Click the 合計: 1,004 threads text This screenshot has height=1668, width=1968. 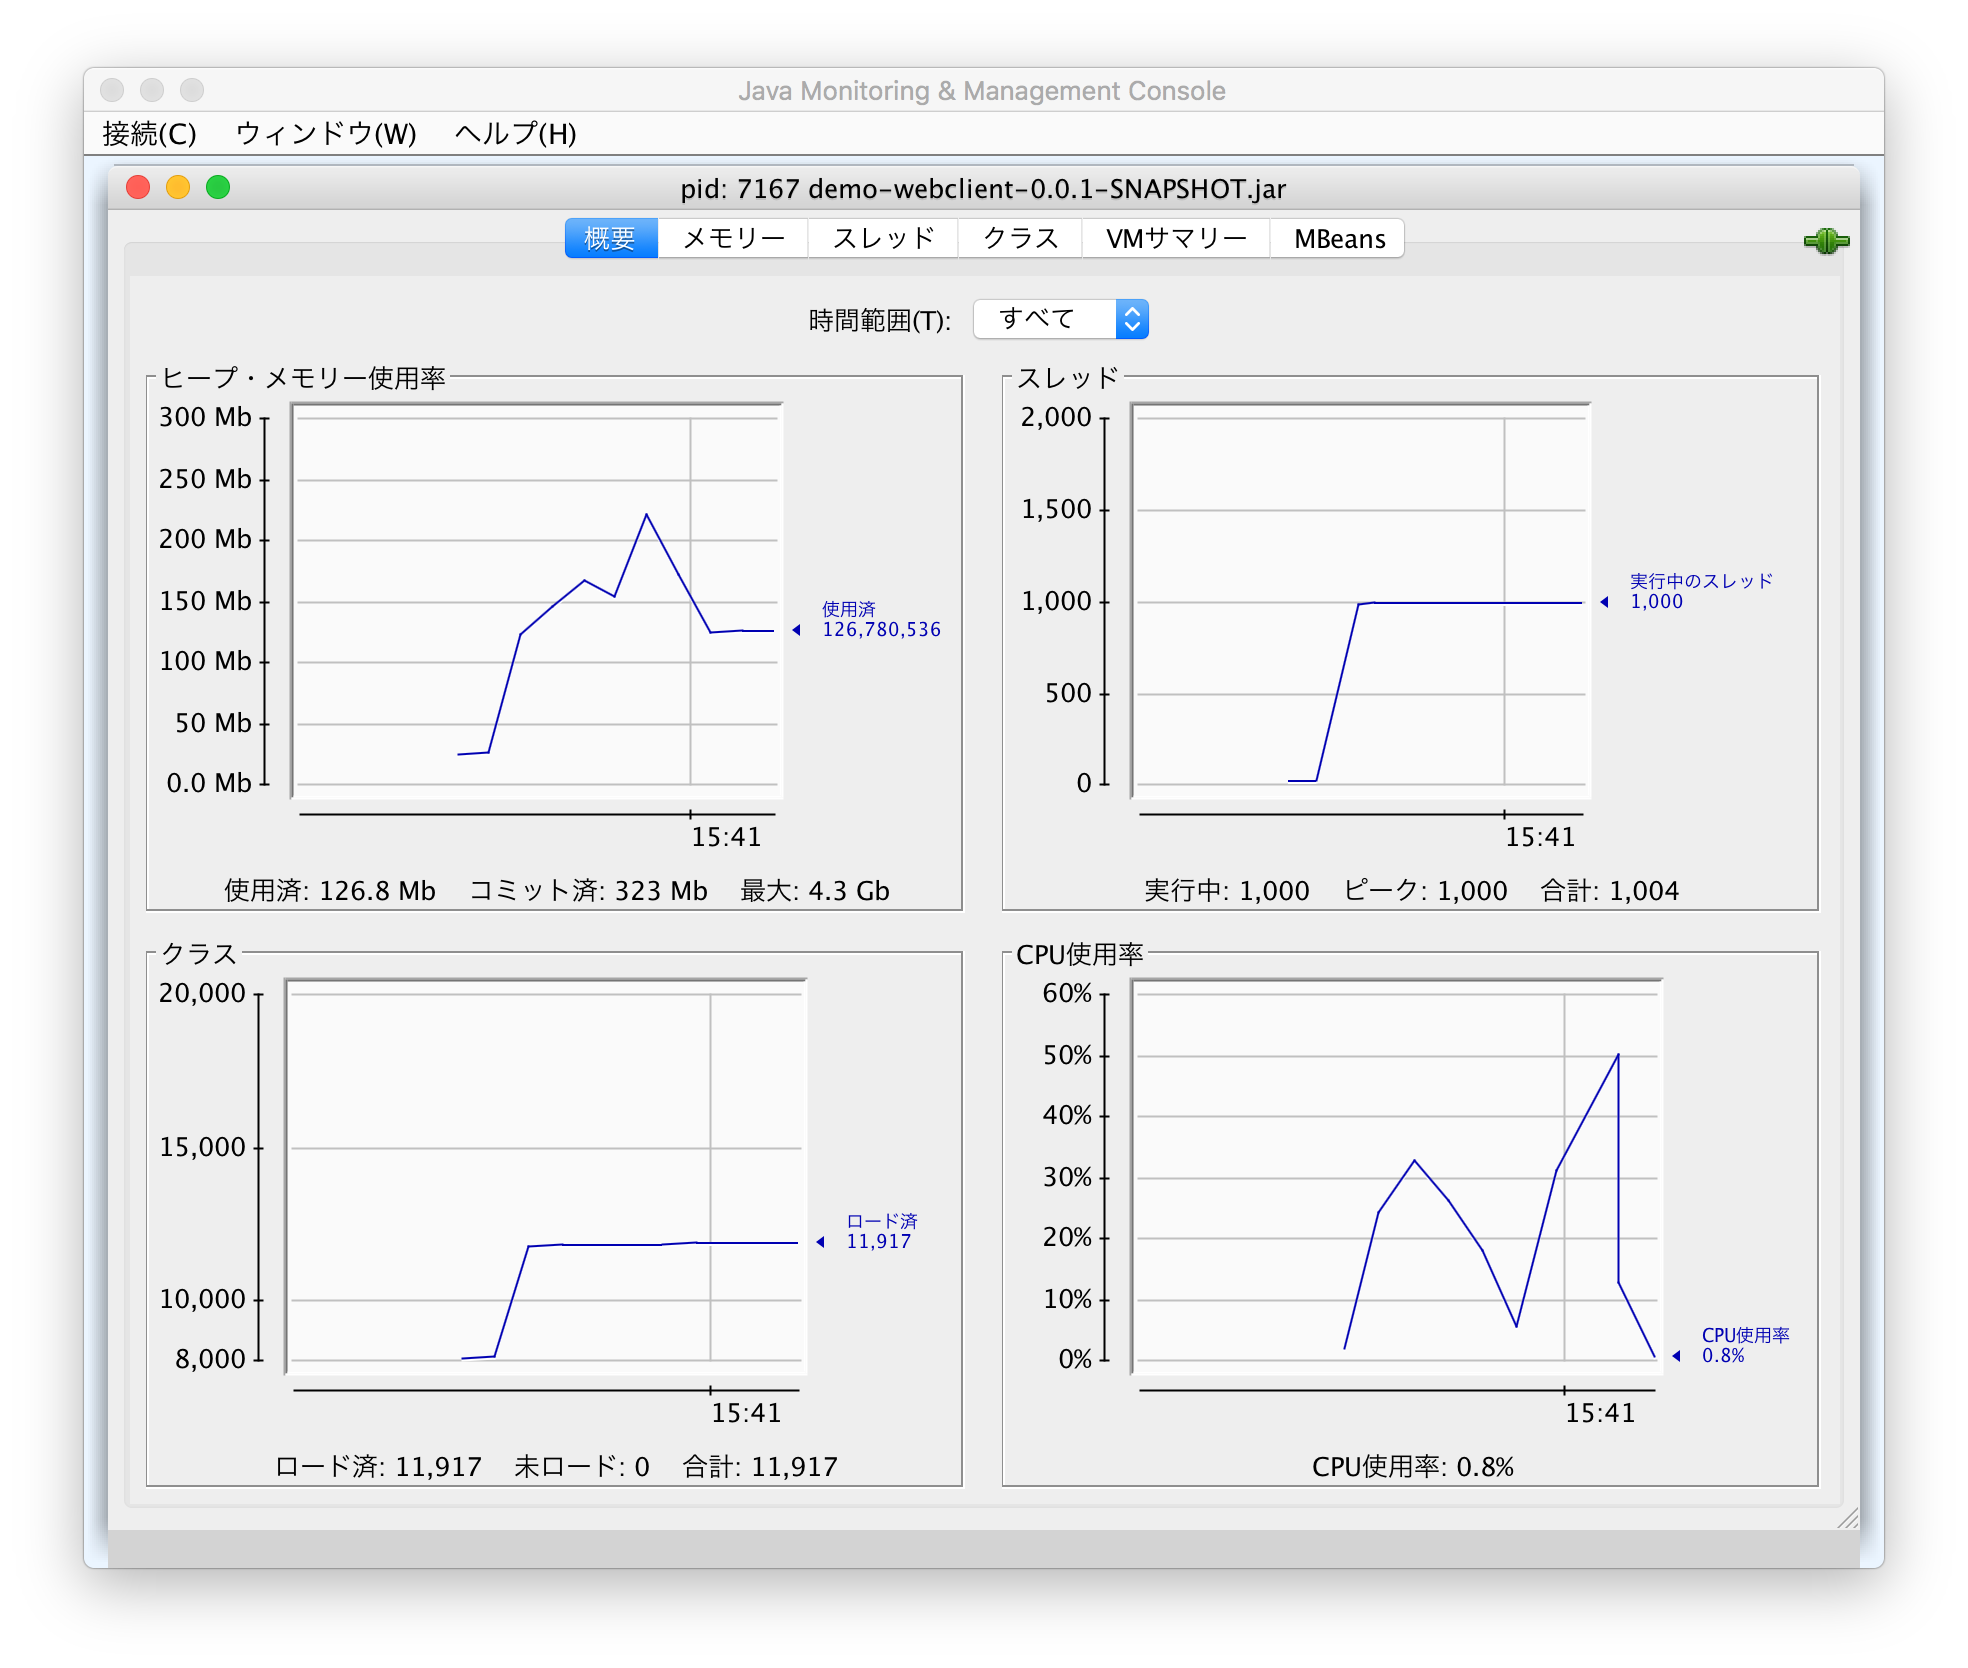(1609, 890)
